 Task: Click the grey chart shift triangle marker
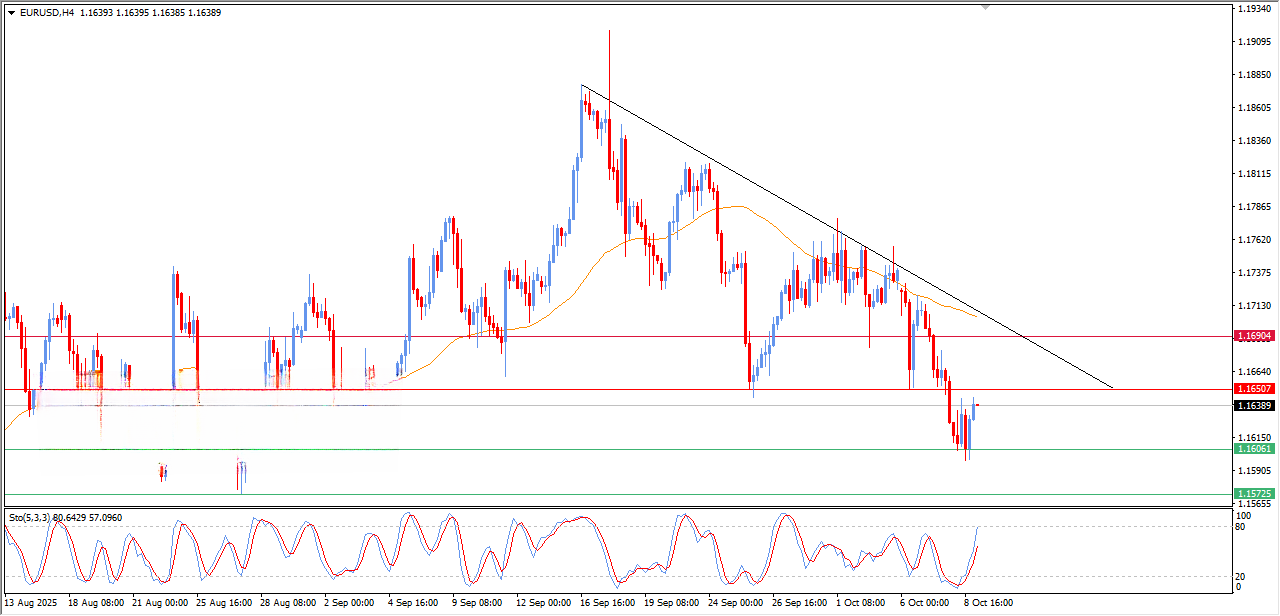point(986,7)
